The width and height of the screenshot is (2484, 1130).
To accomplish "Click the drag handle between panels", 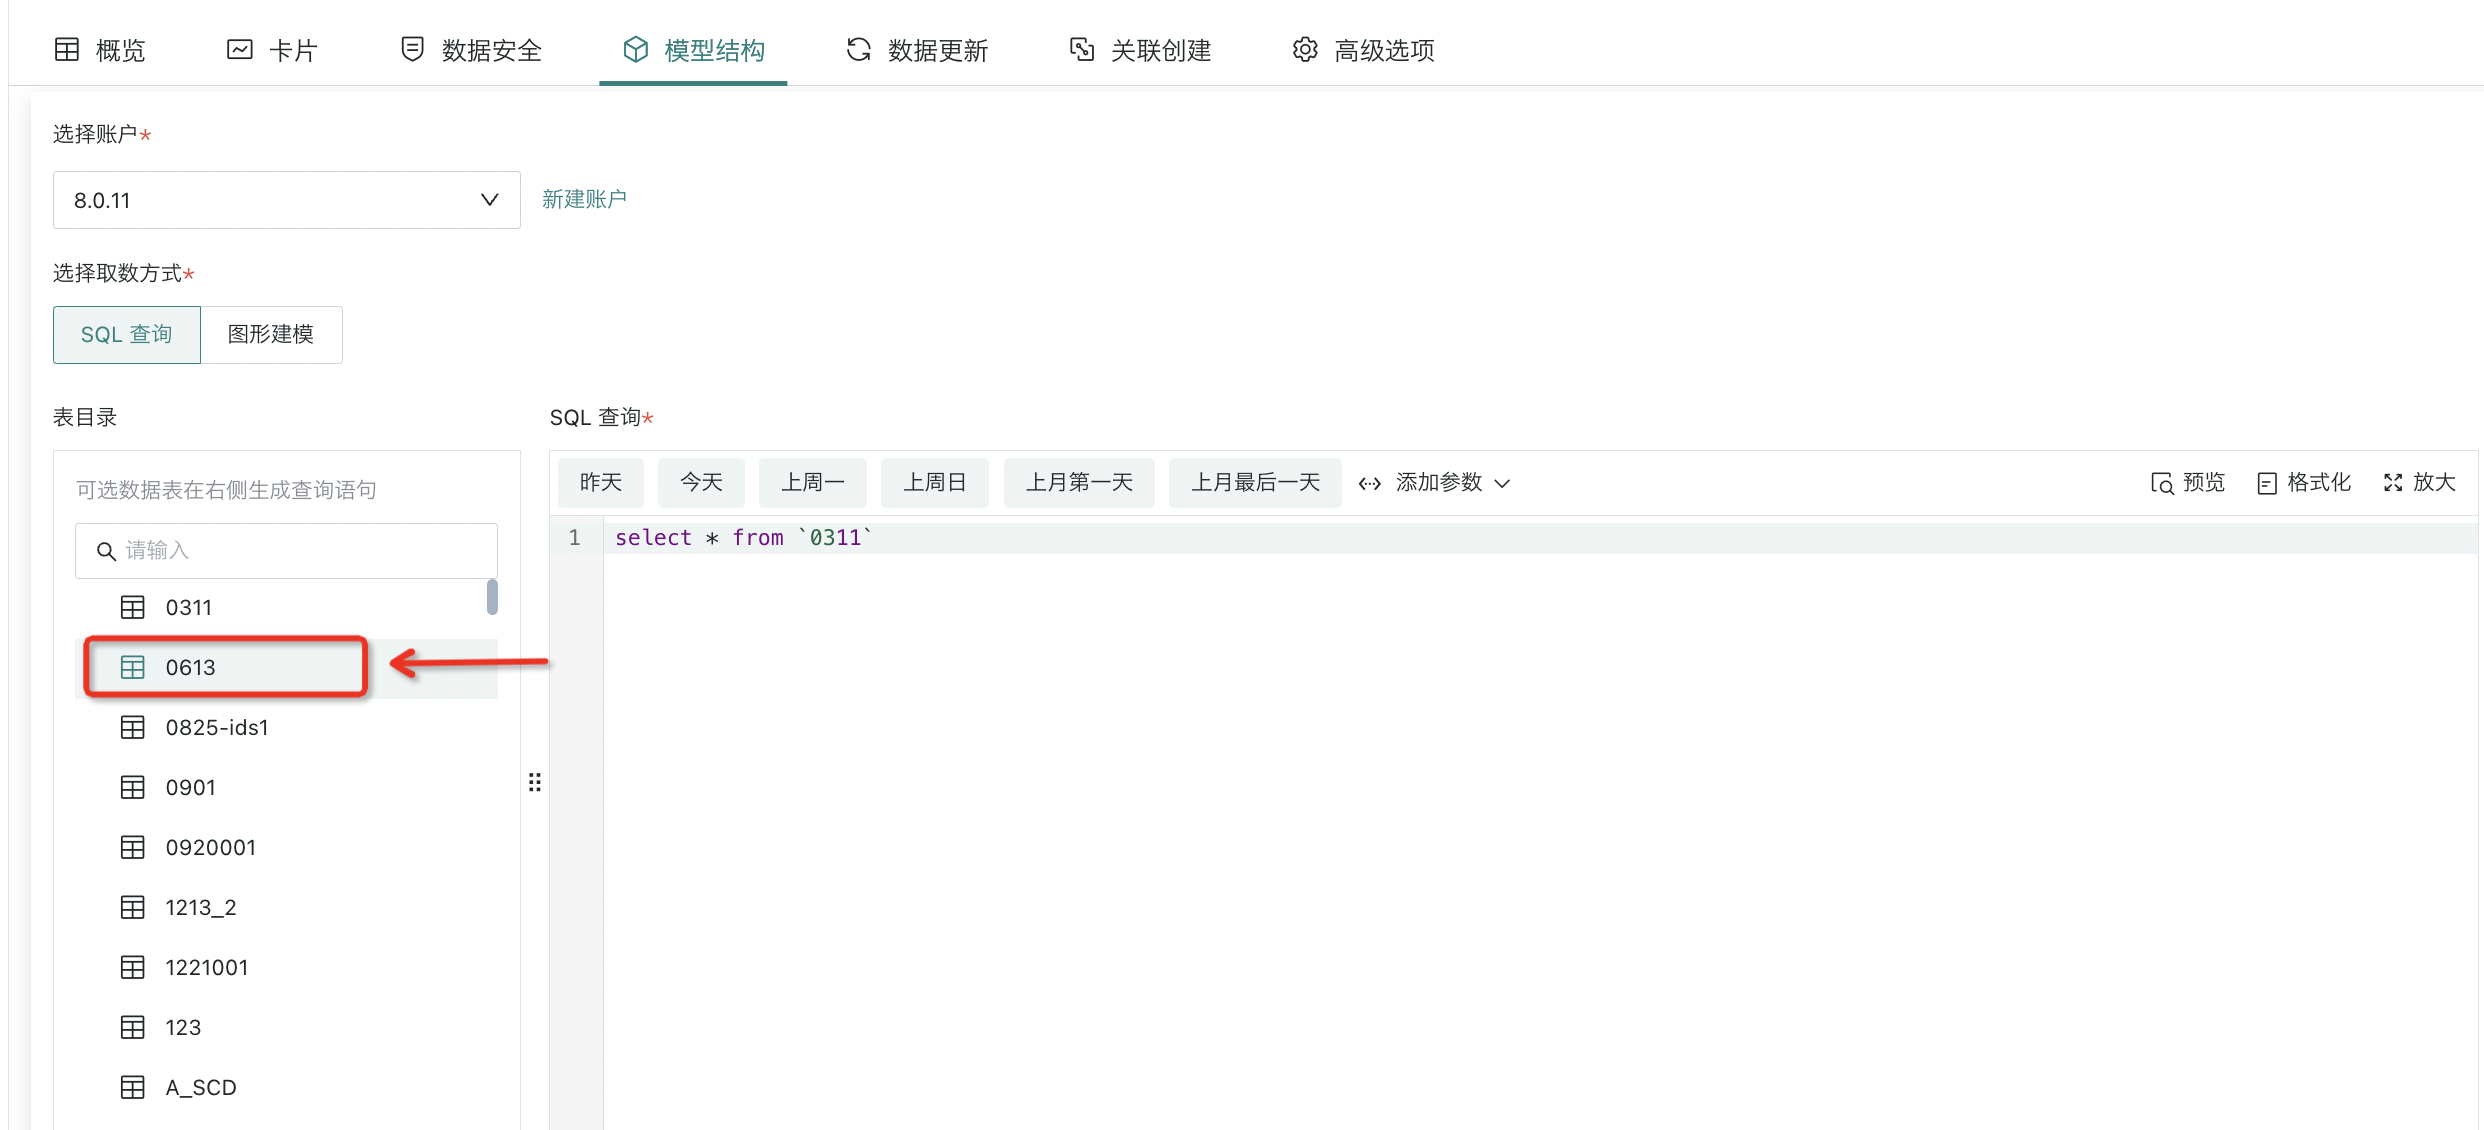I will pos(535,782).
